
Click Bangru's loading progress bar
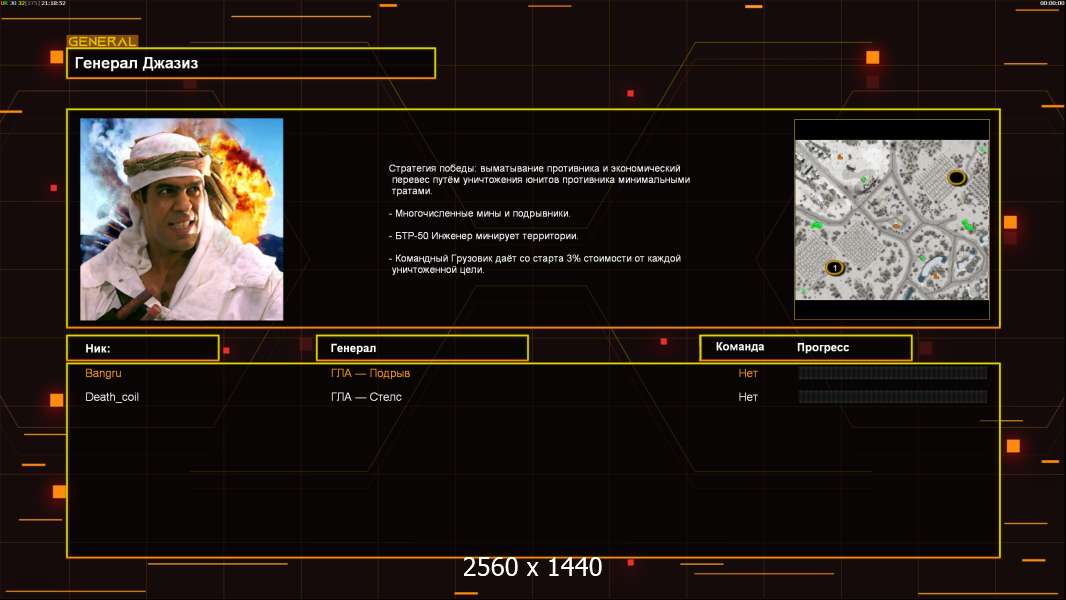point(892,373)
